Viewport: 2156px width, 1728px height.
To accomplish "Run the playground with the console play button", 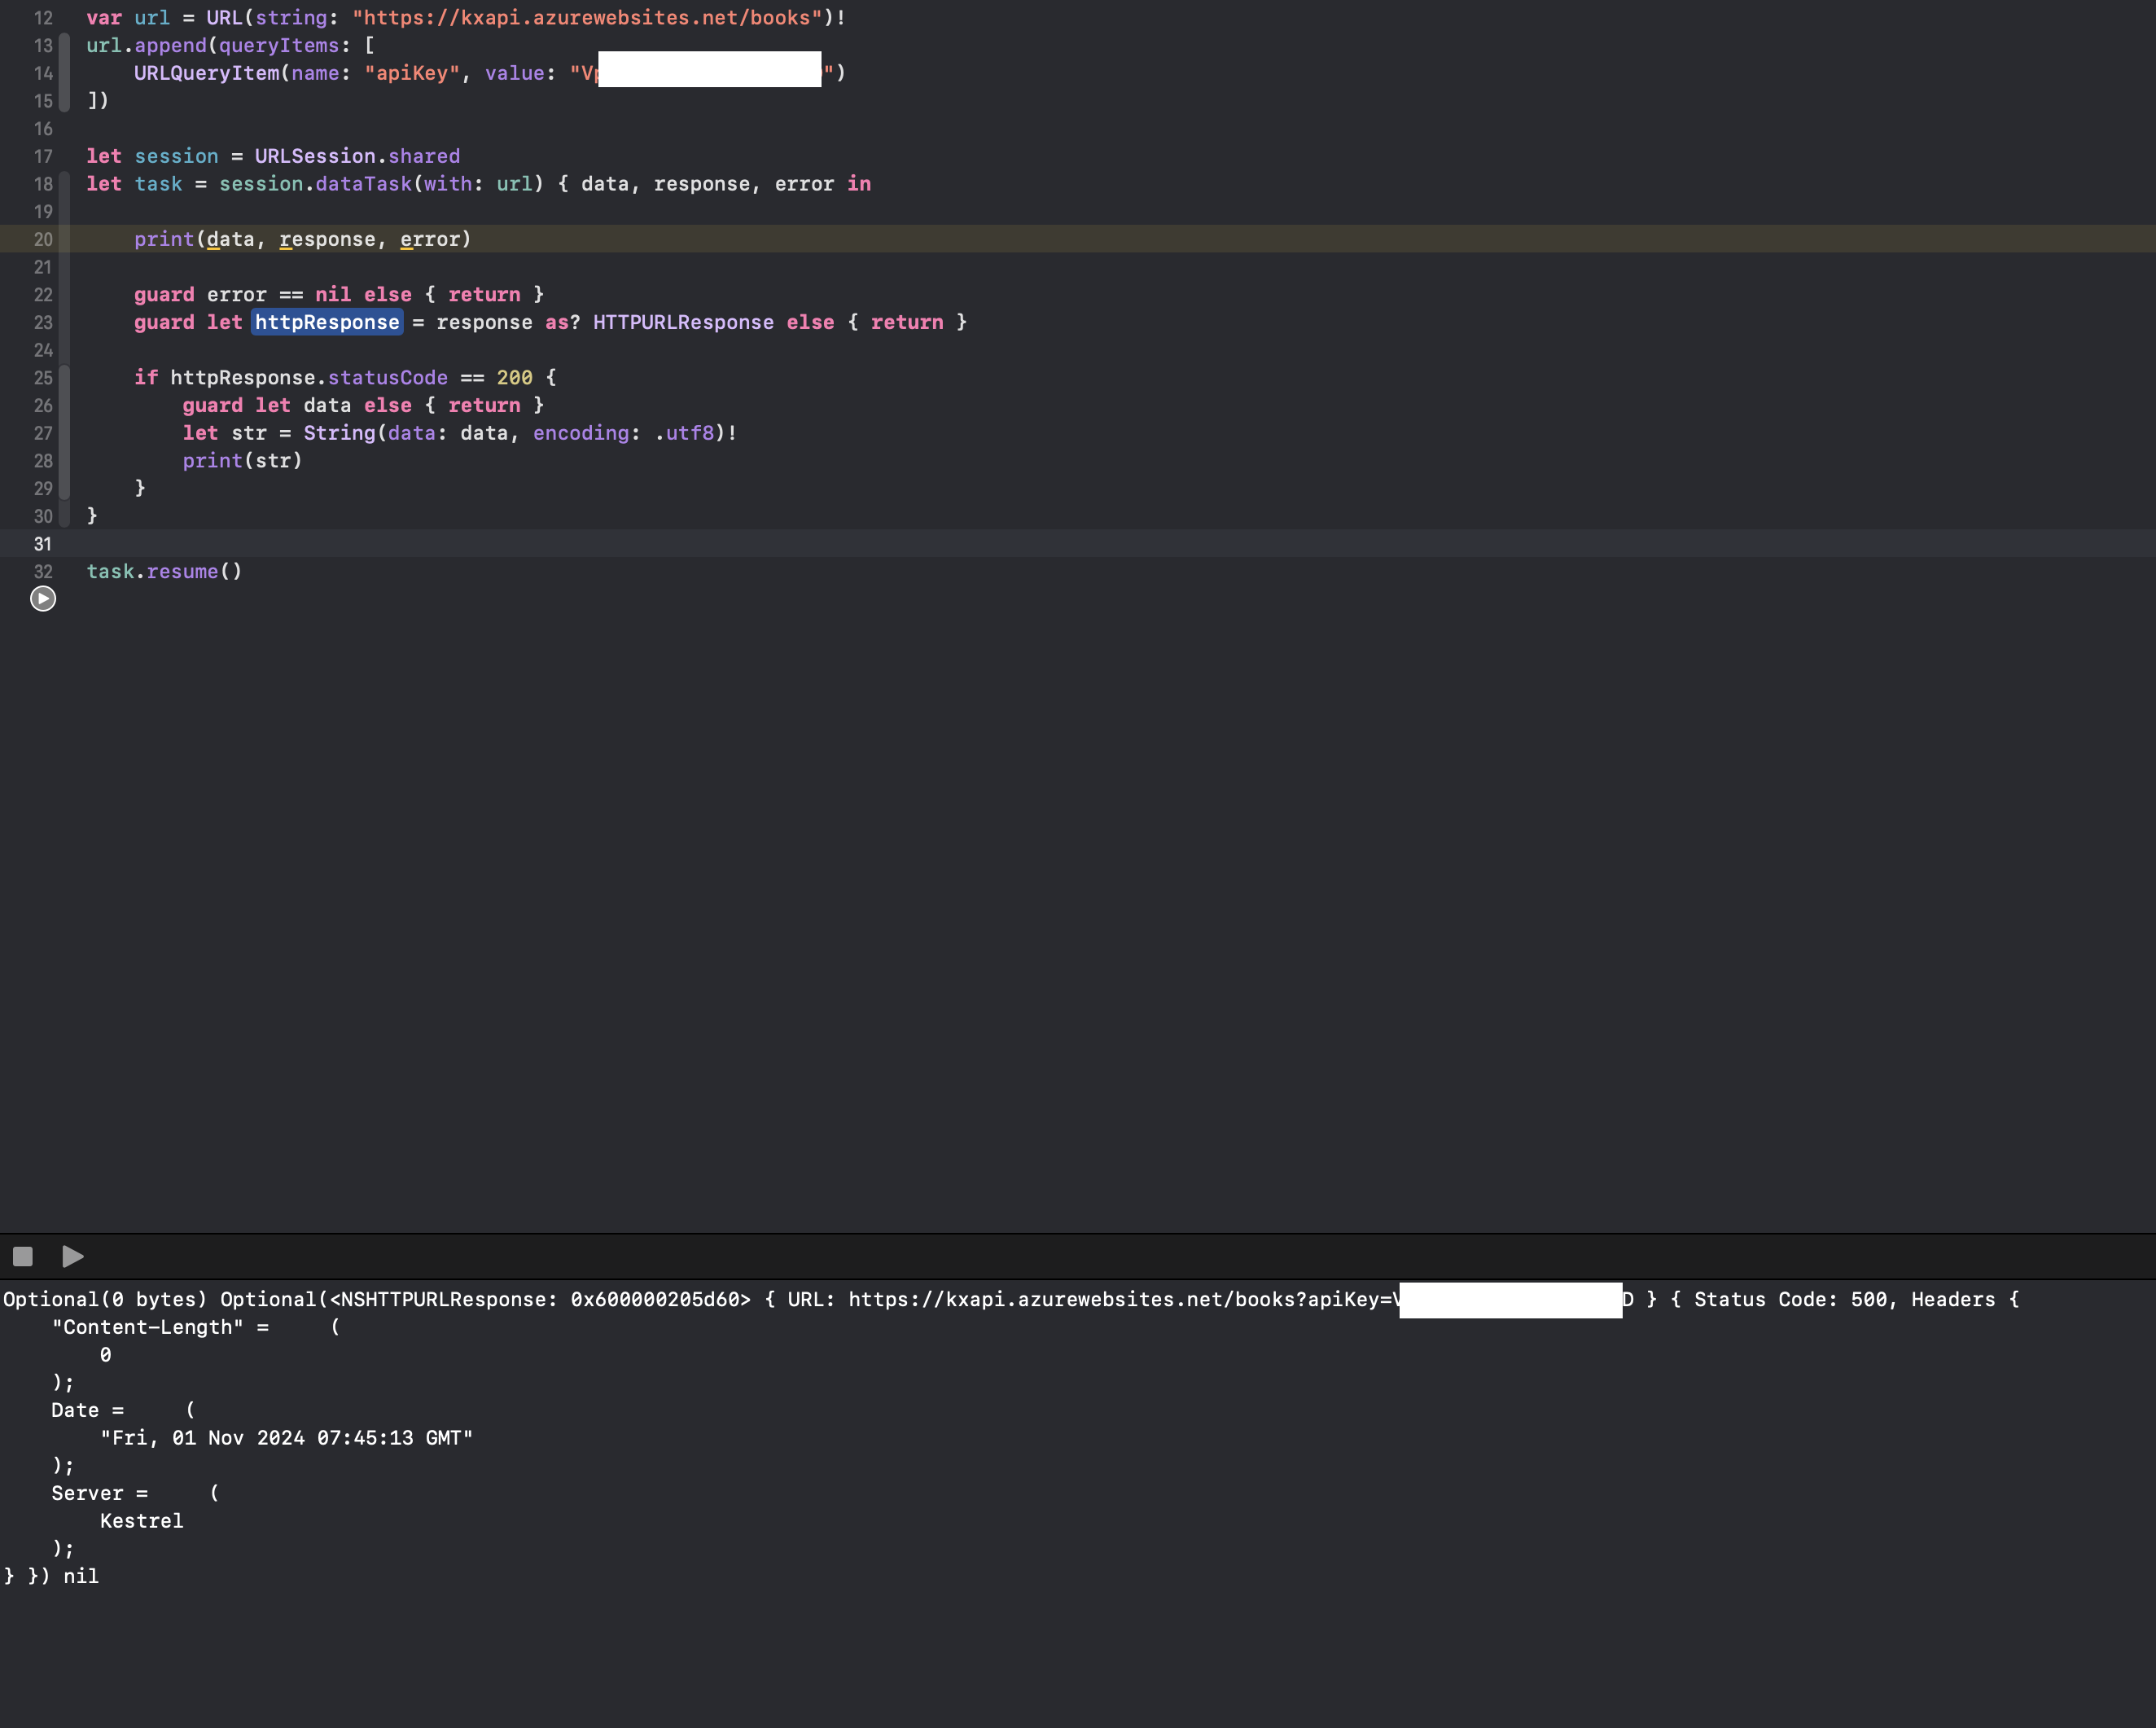I will 73,1256.
